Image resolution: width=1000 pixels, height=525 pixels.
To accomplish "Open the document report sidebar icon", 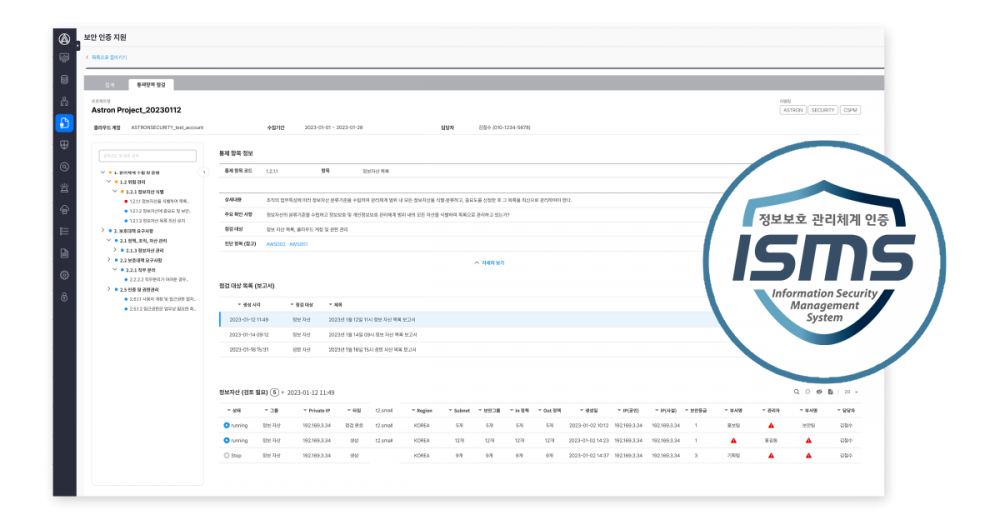I will (64, 253).
